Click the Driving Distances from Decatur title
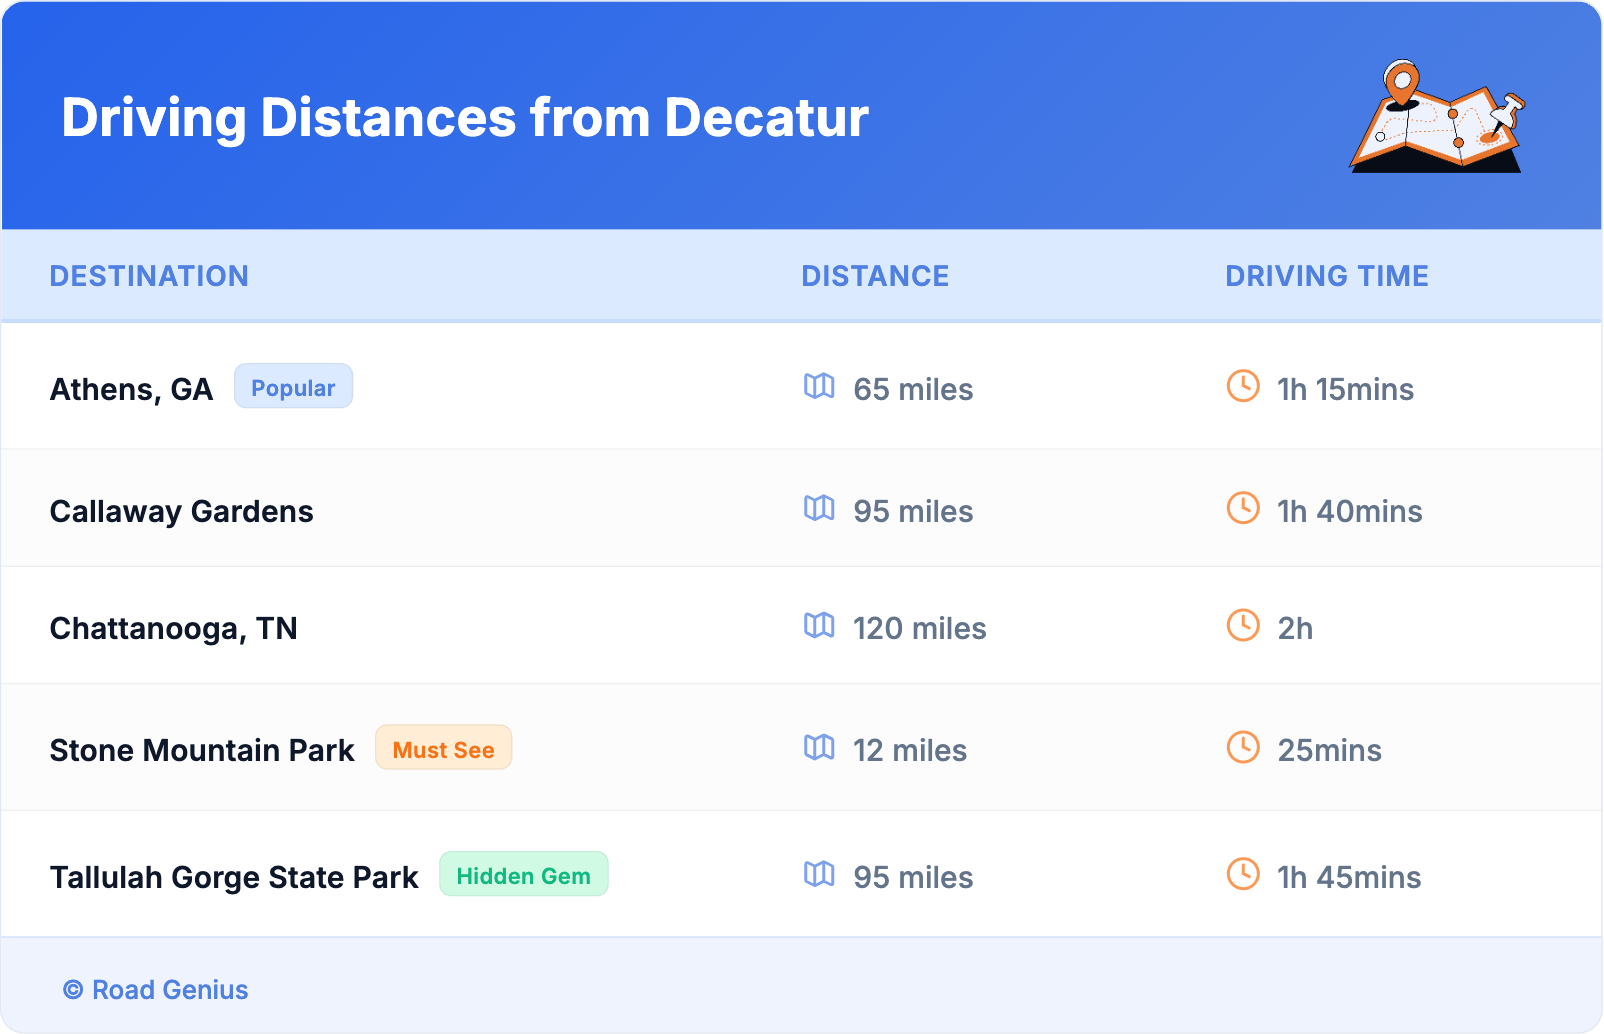The height and width of the screenshot is (1034, 1604). (x=465, y=118)
